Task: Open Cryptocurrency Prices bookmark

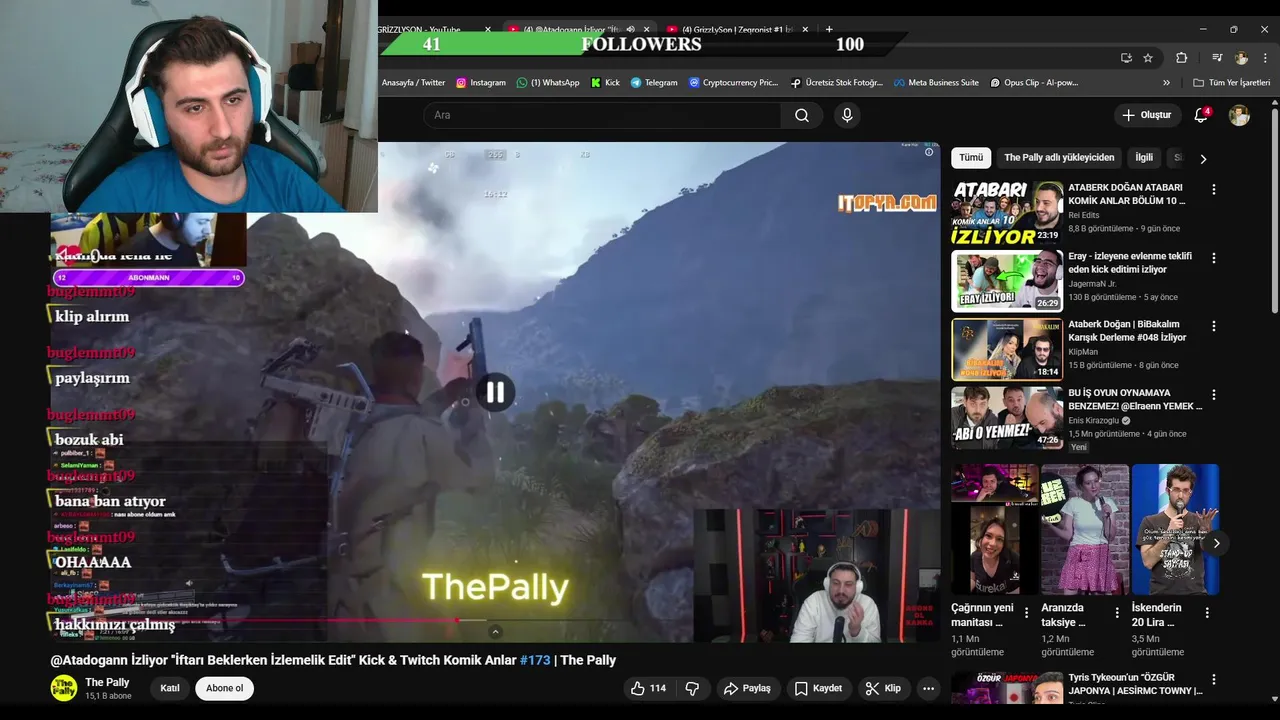Action: click(x=734, y=83)
